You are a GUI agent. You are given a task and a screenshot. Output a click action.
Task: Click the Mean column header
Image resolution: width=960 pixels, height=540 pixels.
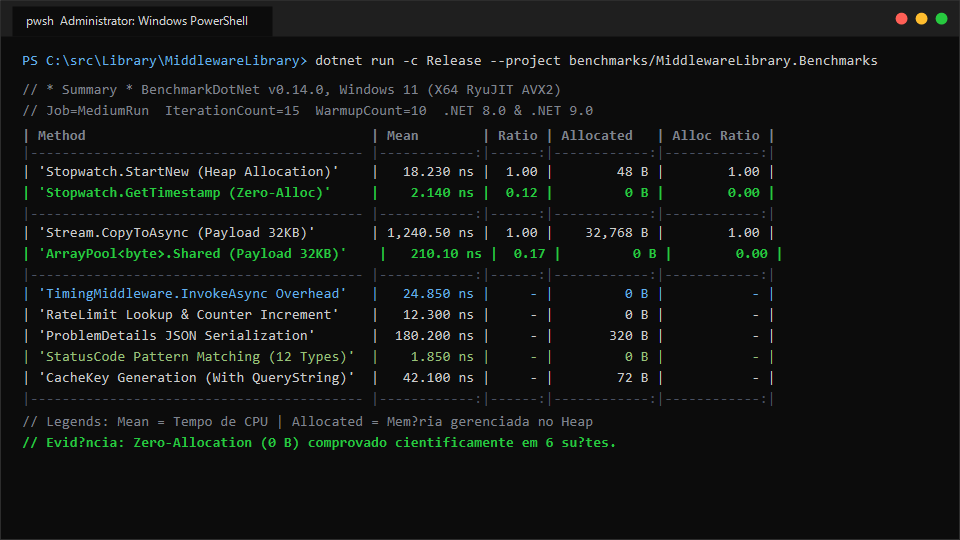402,135
